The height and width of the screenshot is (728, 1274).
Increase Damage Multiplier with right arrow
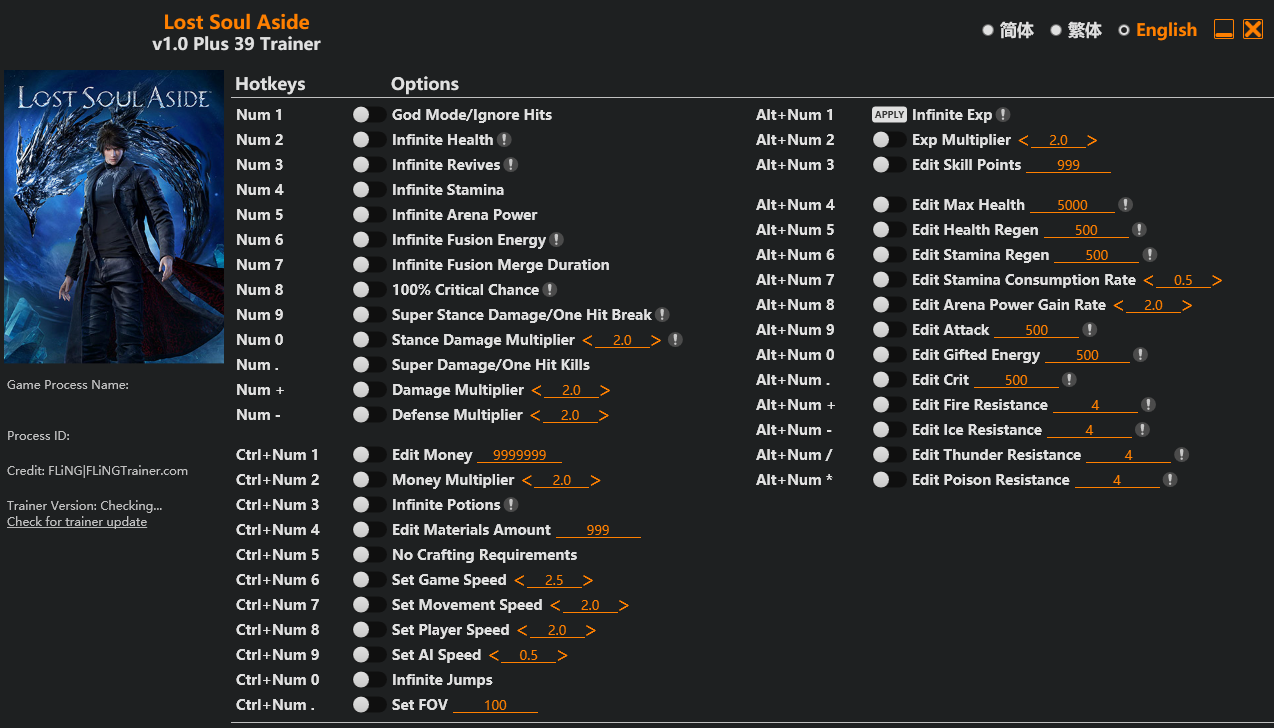[x=605, y=391]
